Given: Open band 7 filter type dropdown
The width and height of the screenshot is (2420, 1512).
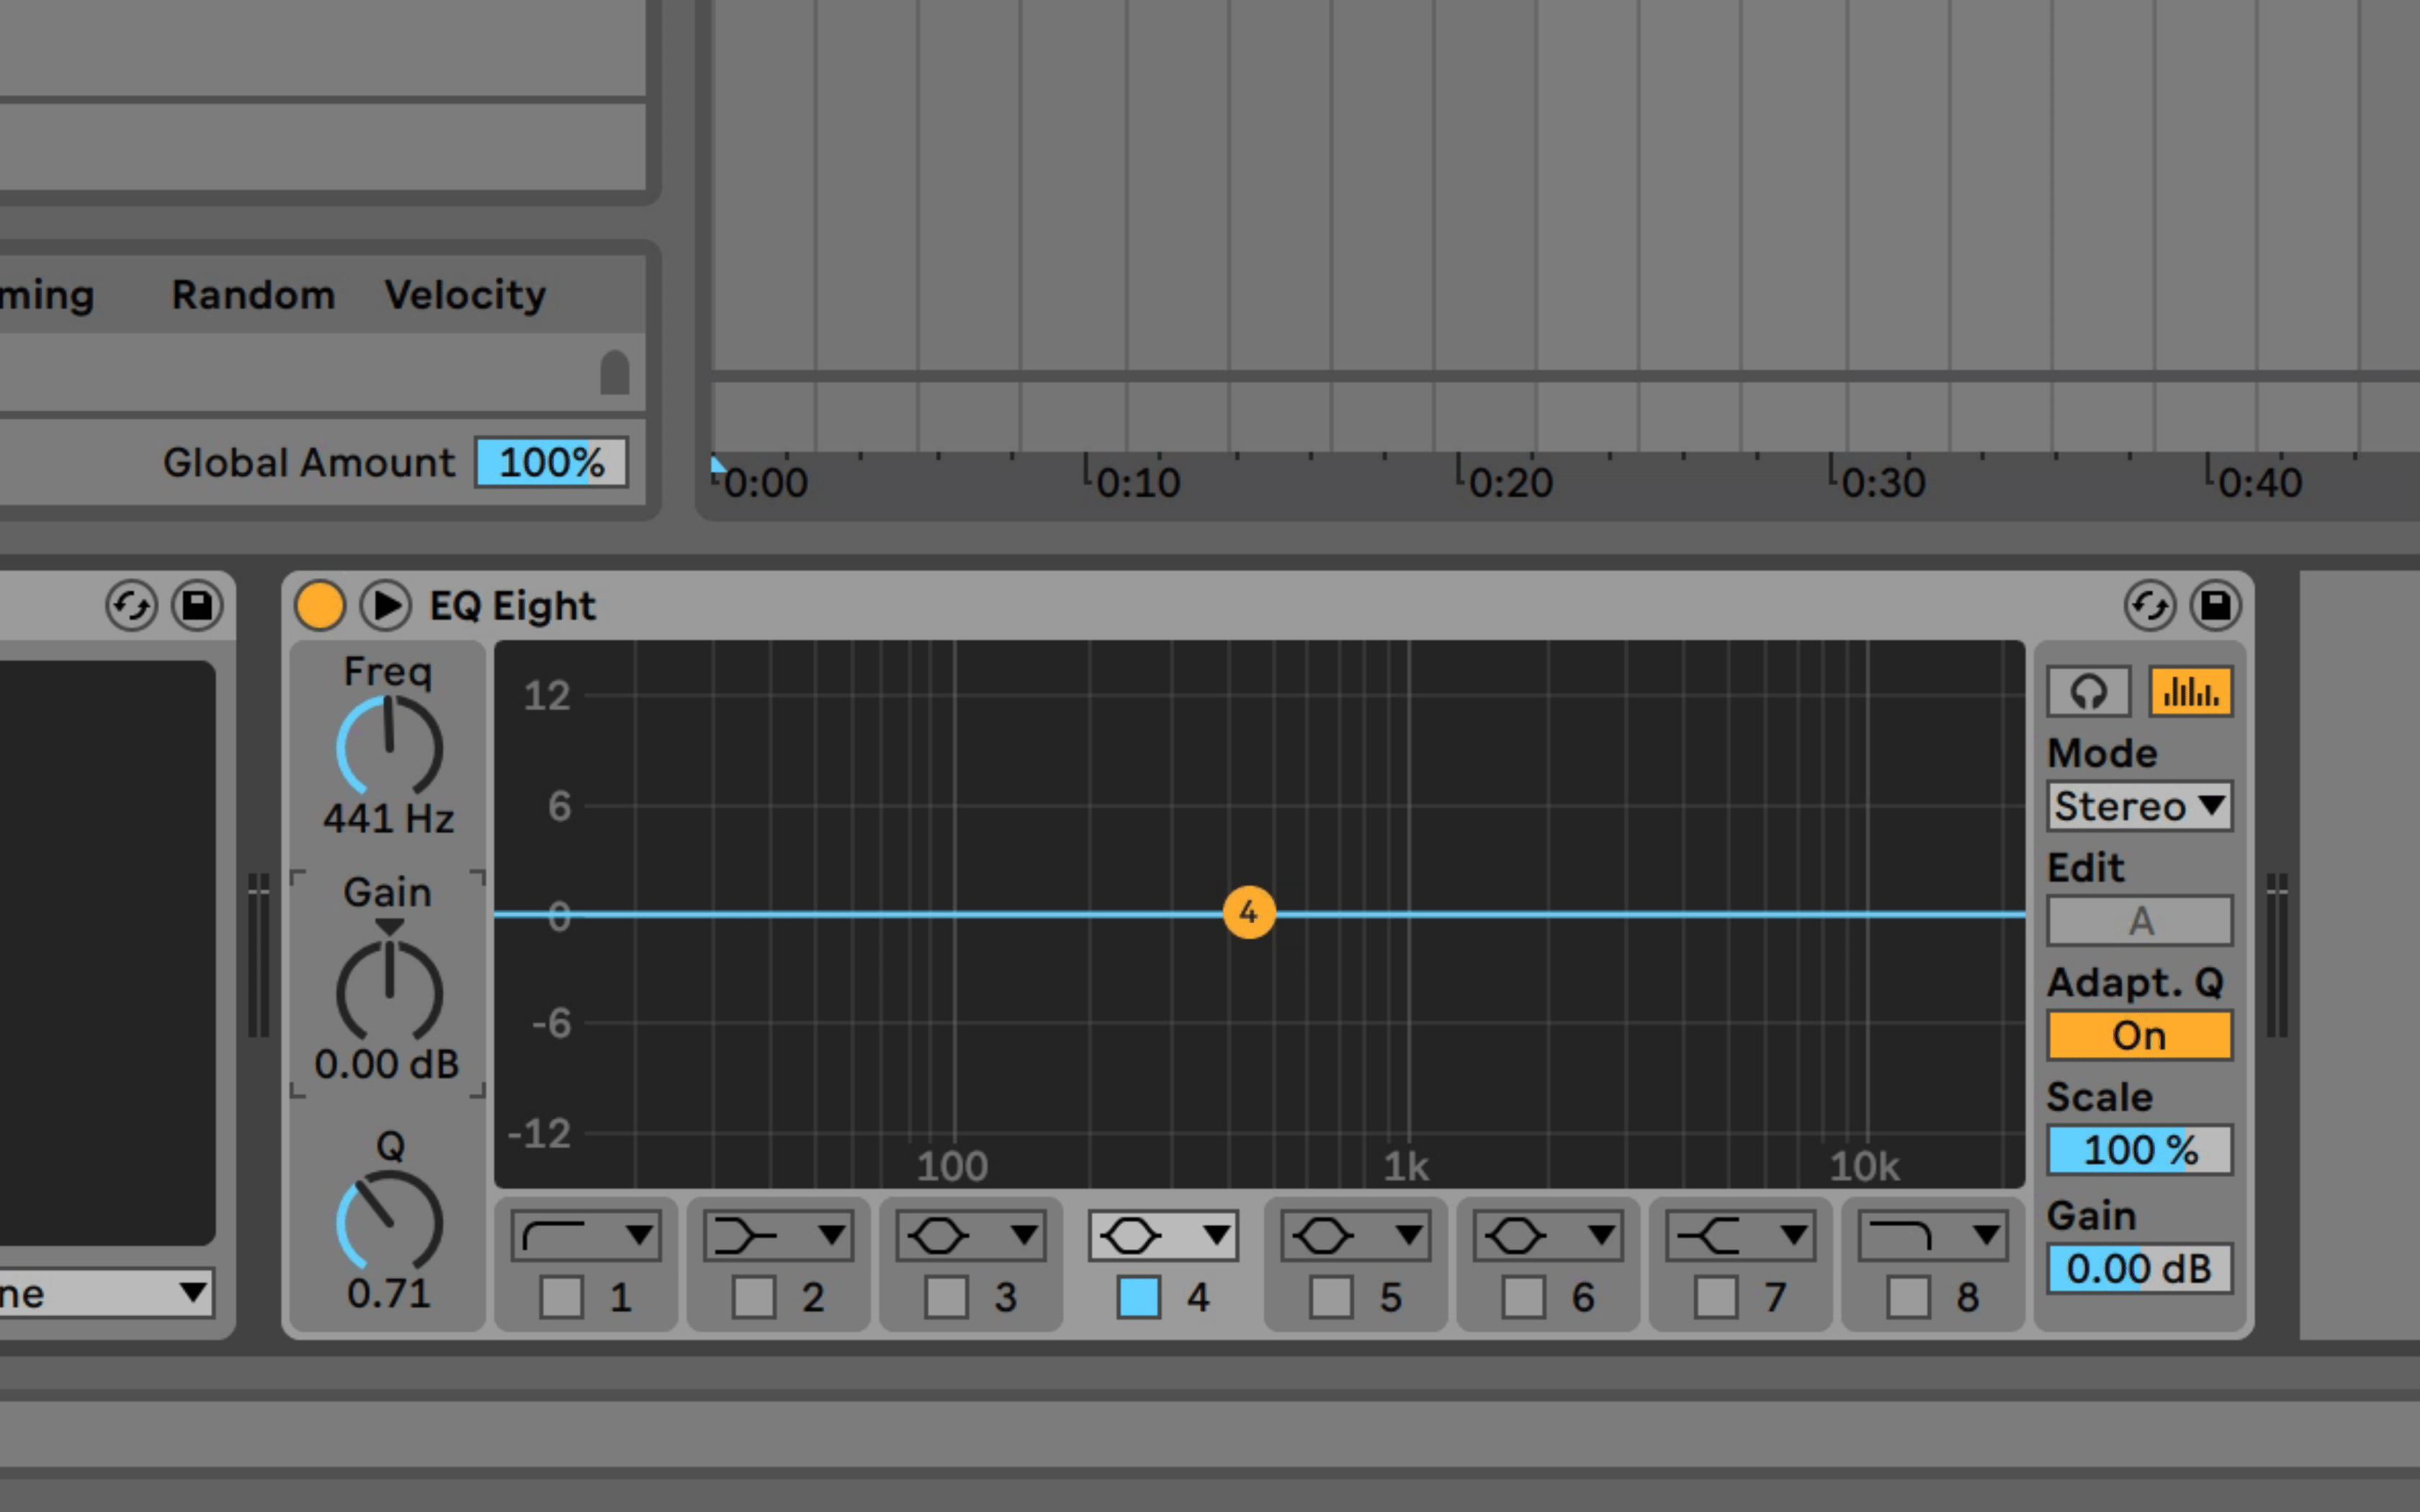Looking at the screenshot, I should (x=1741, y=1236).
